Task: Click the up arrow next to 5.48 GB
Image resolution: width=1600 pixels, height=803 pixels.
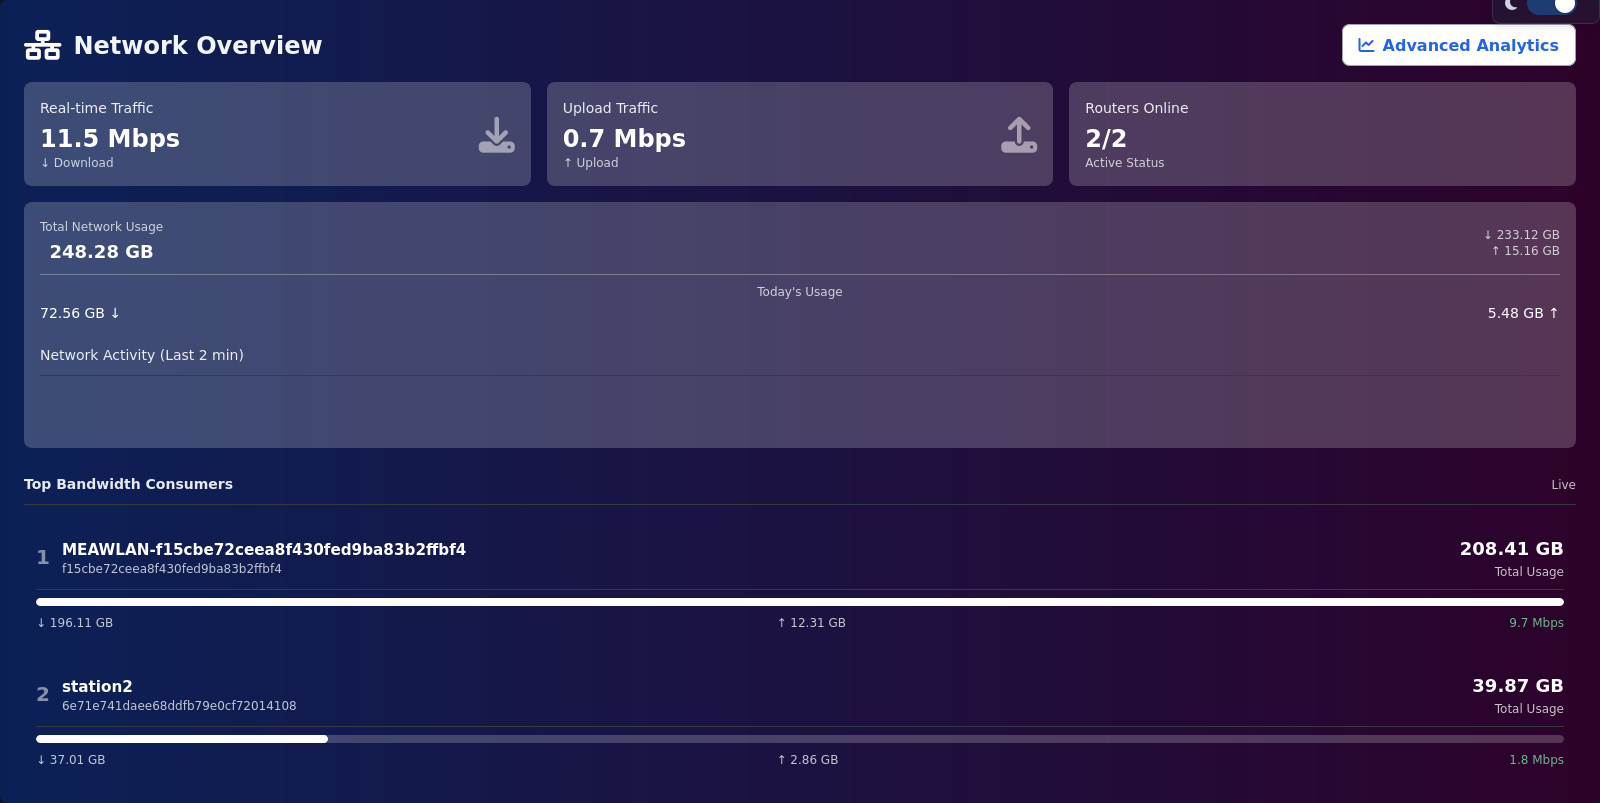Action: tap(1553, 313)
